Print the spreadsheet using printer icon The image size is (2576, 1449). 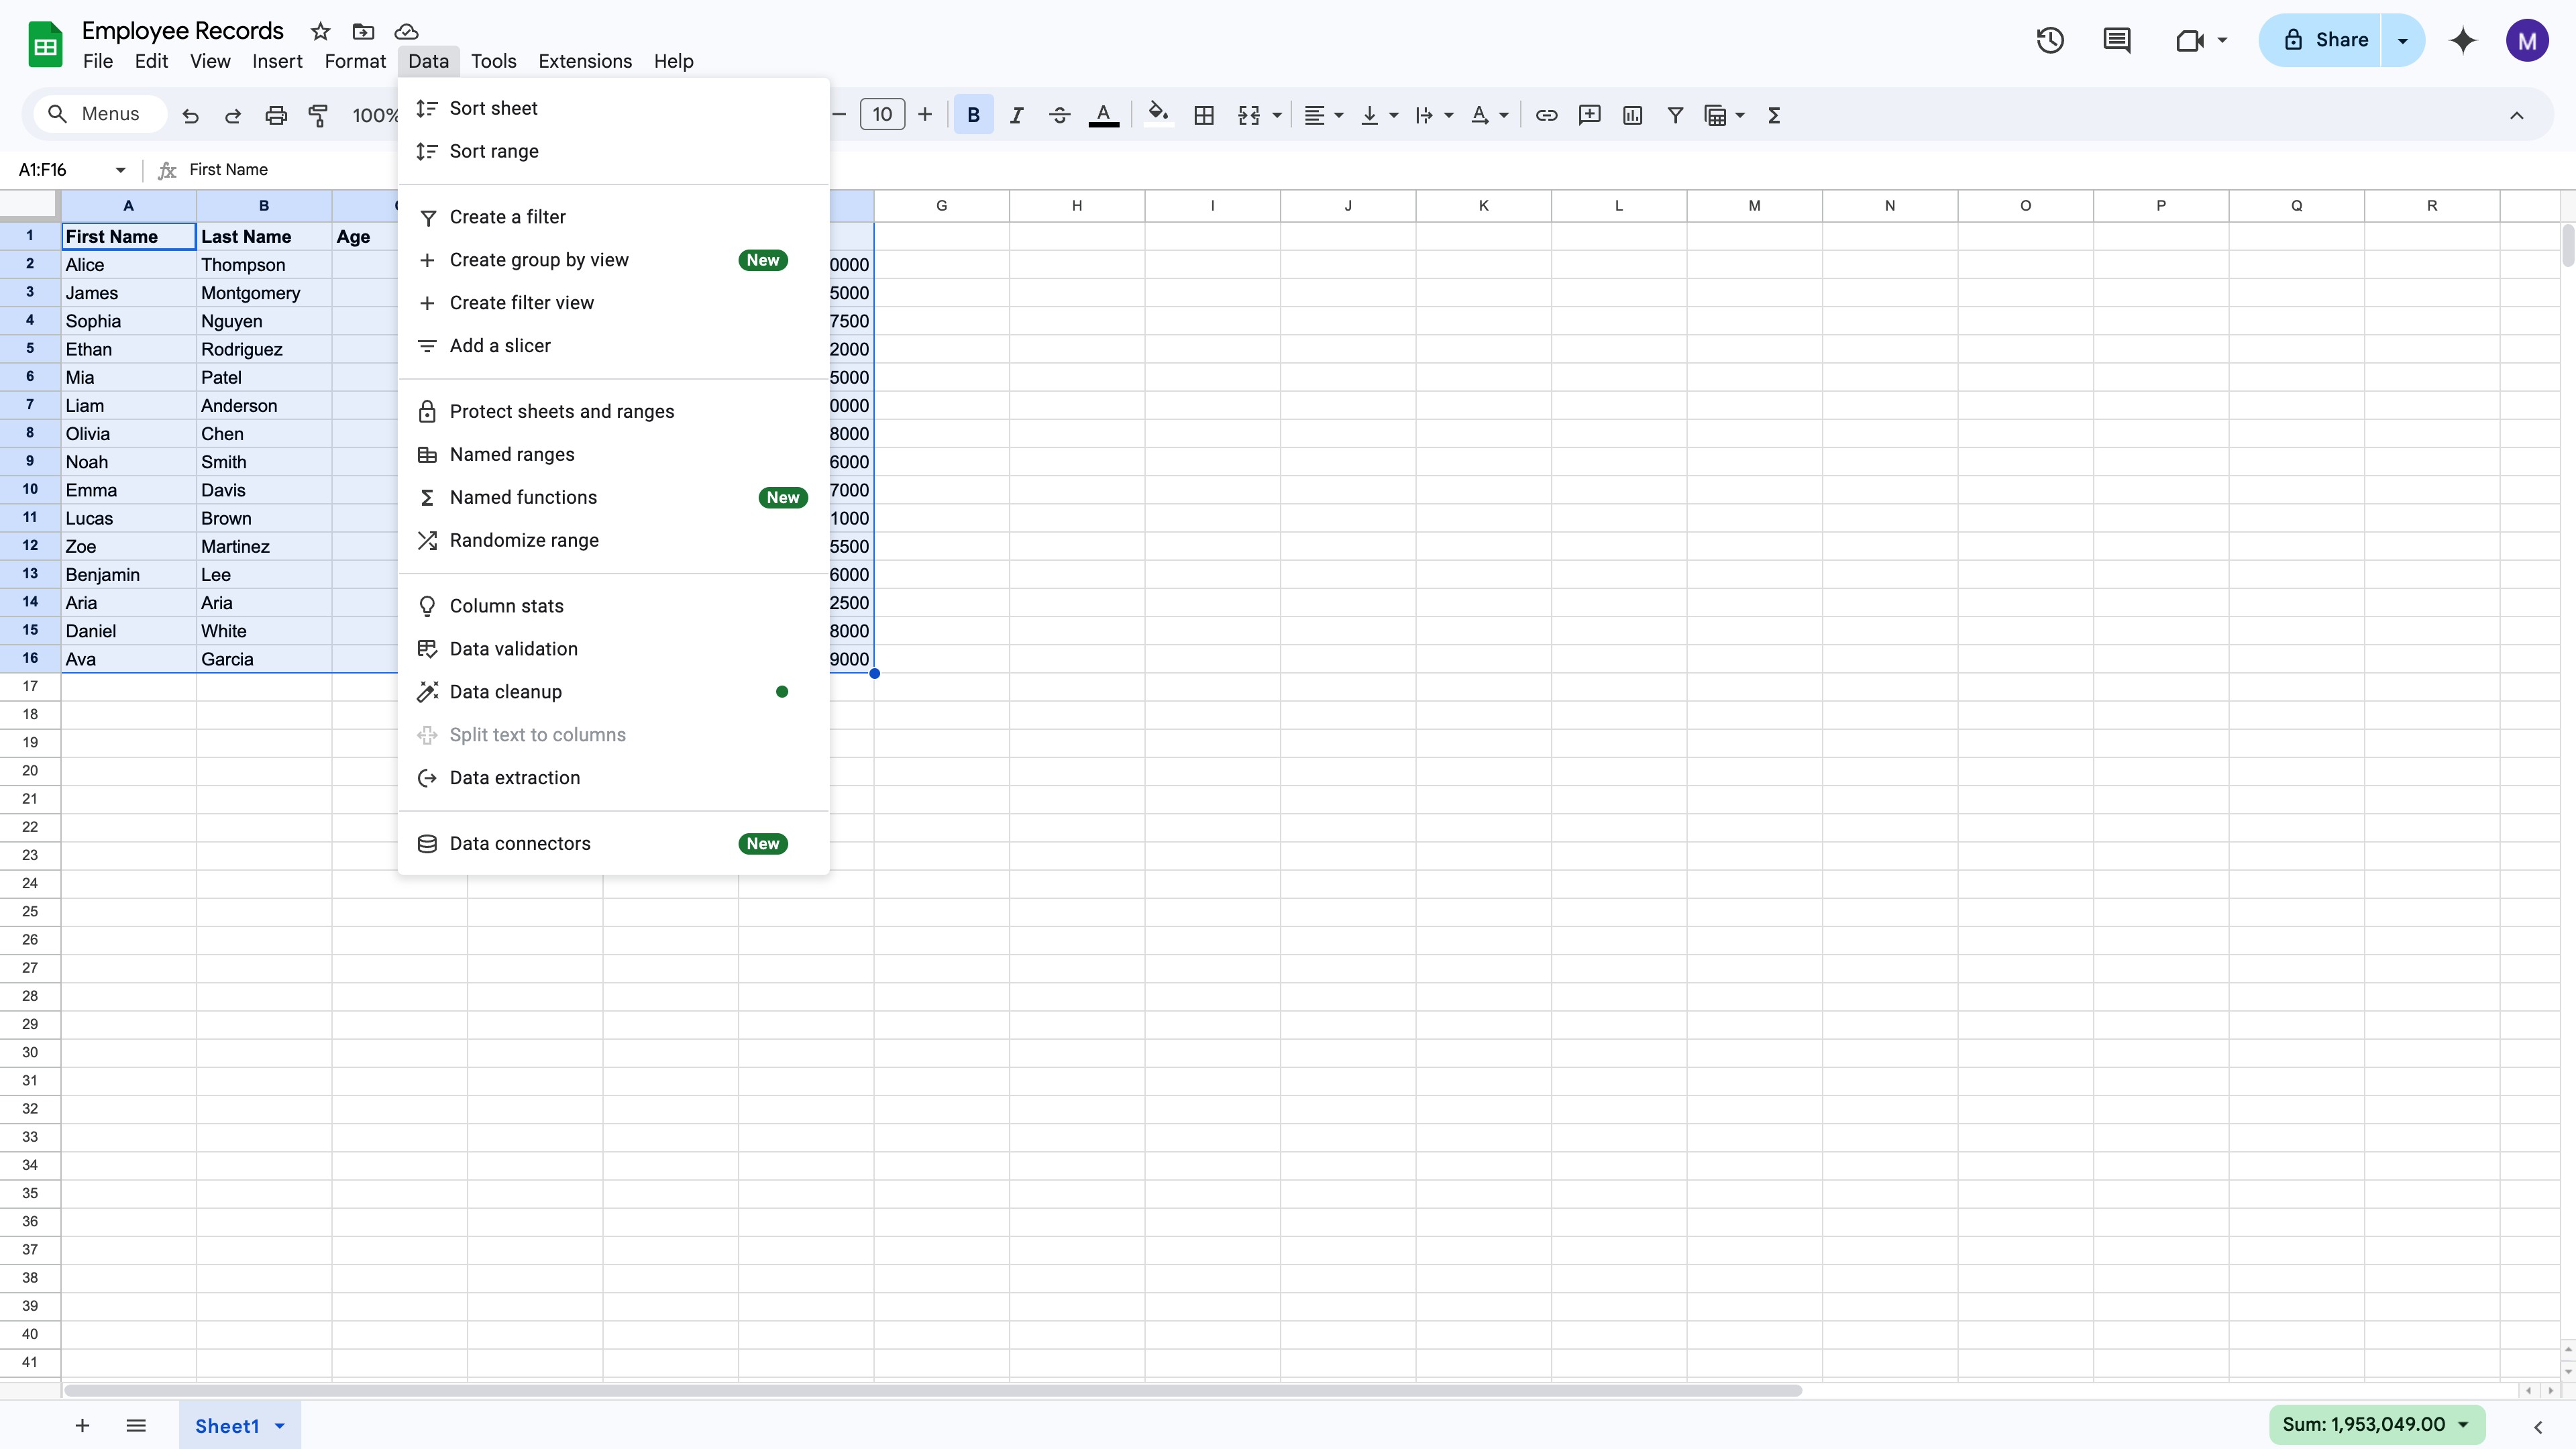pos(276,116)
